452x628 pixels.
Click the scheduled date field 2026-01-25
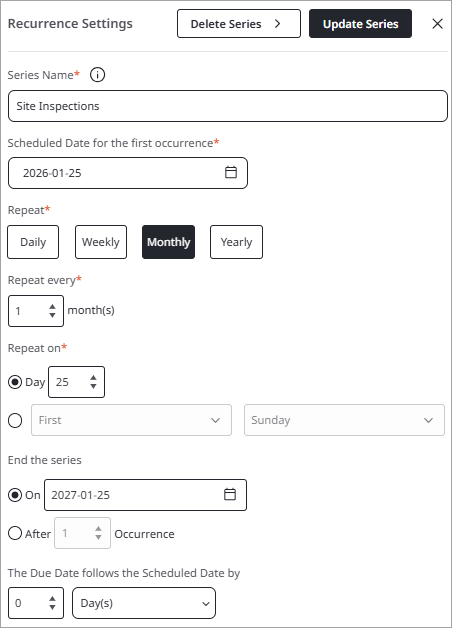[128, 173]
